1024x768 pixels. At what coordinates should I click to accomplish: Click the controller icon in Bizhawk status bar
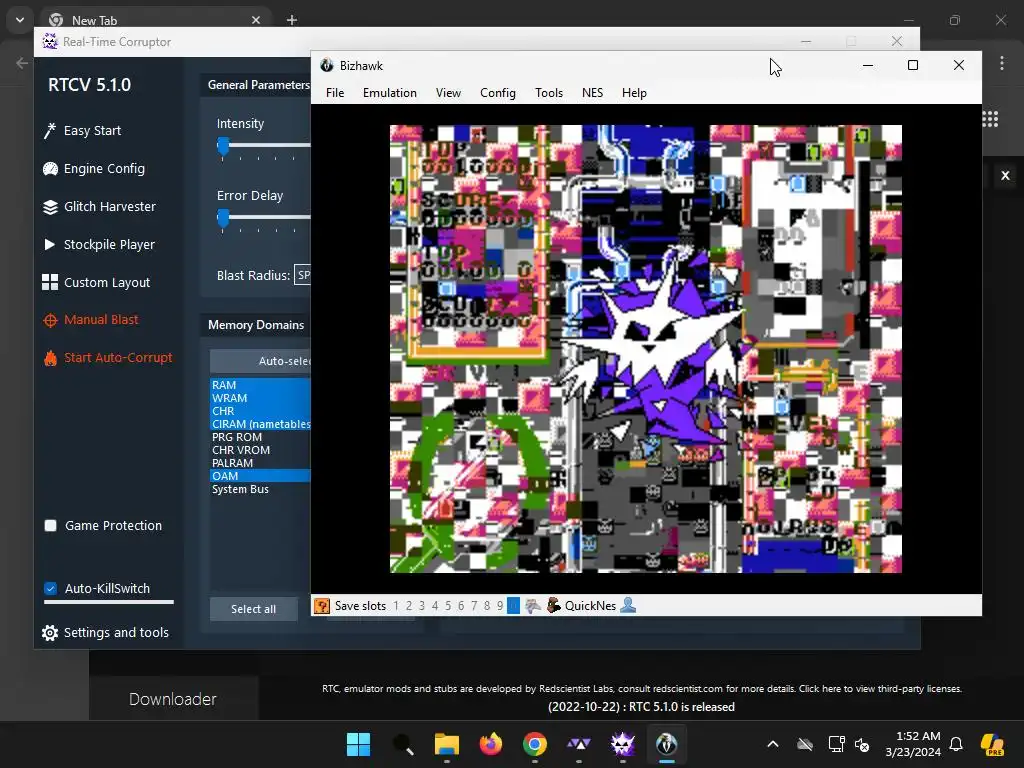pos(533,606)
